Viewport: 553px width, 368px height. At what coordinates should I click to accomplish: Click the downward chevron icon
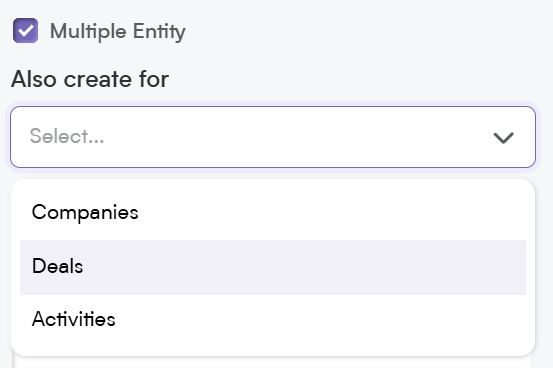coord(503,137)
